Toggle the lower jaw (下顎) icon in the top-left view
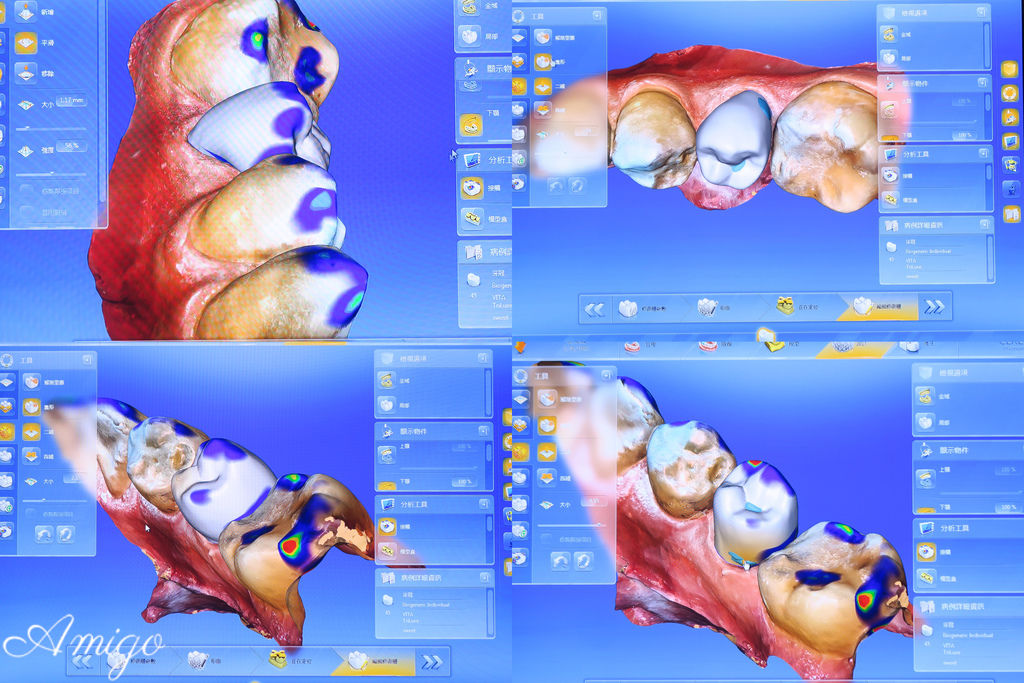The height and width of the screenshot is (683, 1024). click(471, 125)
